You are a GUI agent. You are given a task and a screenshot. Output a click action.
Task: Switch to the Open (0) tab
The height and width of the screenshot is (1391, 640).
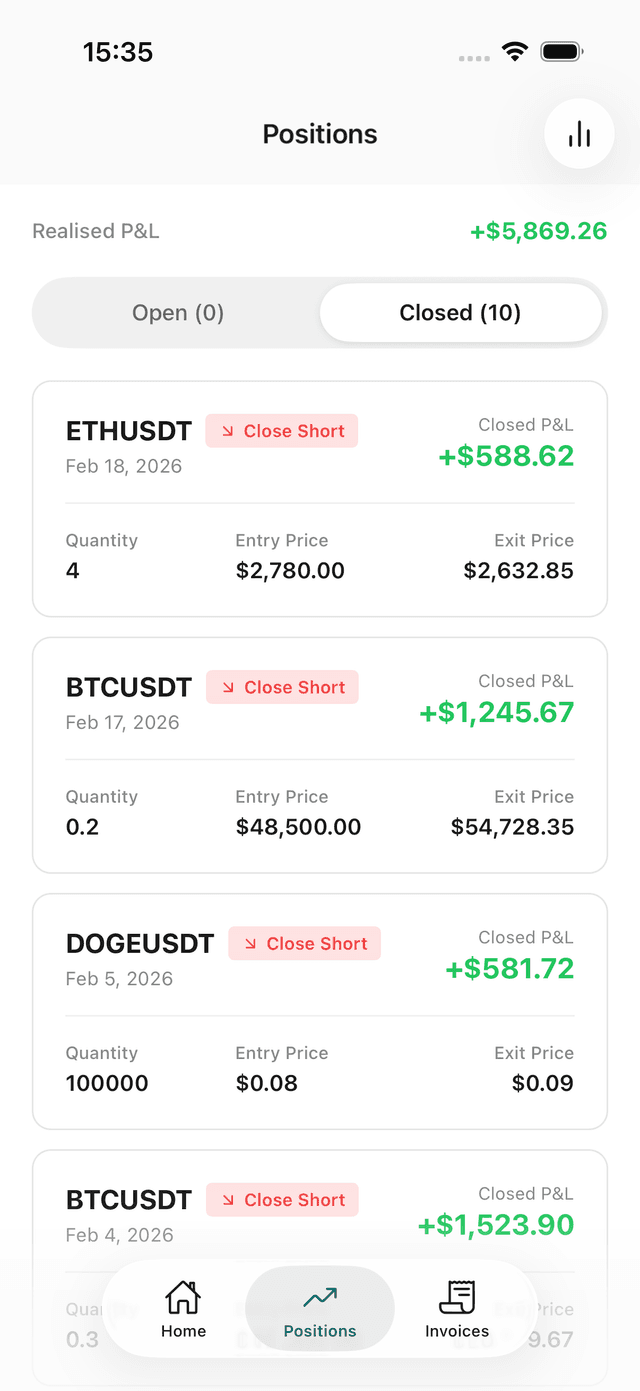[177, 312]
